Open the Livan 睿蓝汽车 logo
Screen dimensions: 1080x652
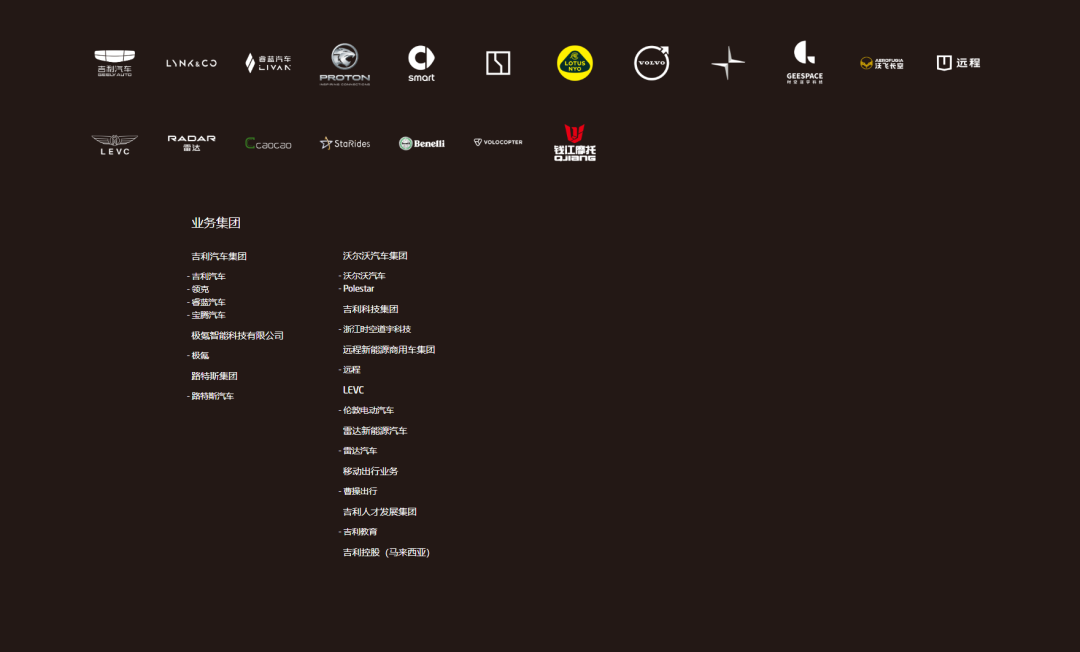coord(268,63)
